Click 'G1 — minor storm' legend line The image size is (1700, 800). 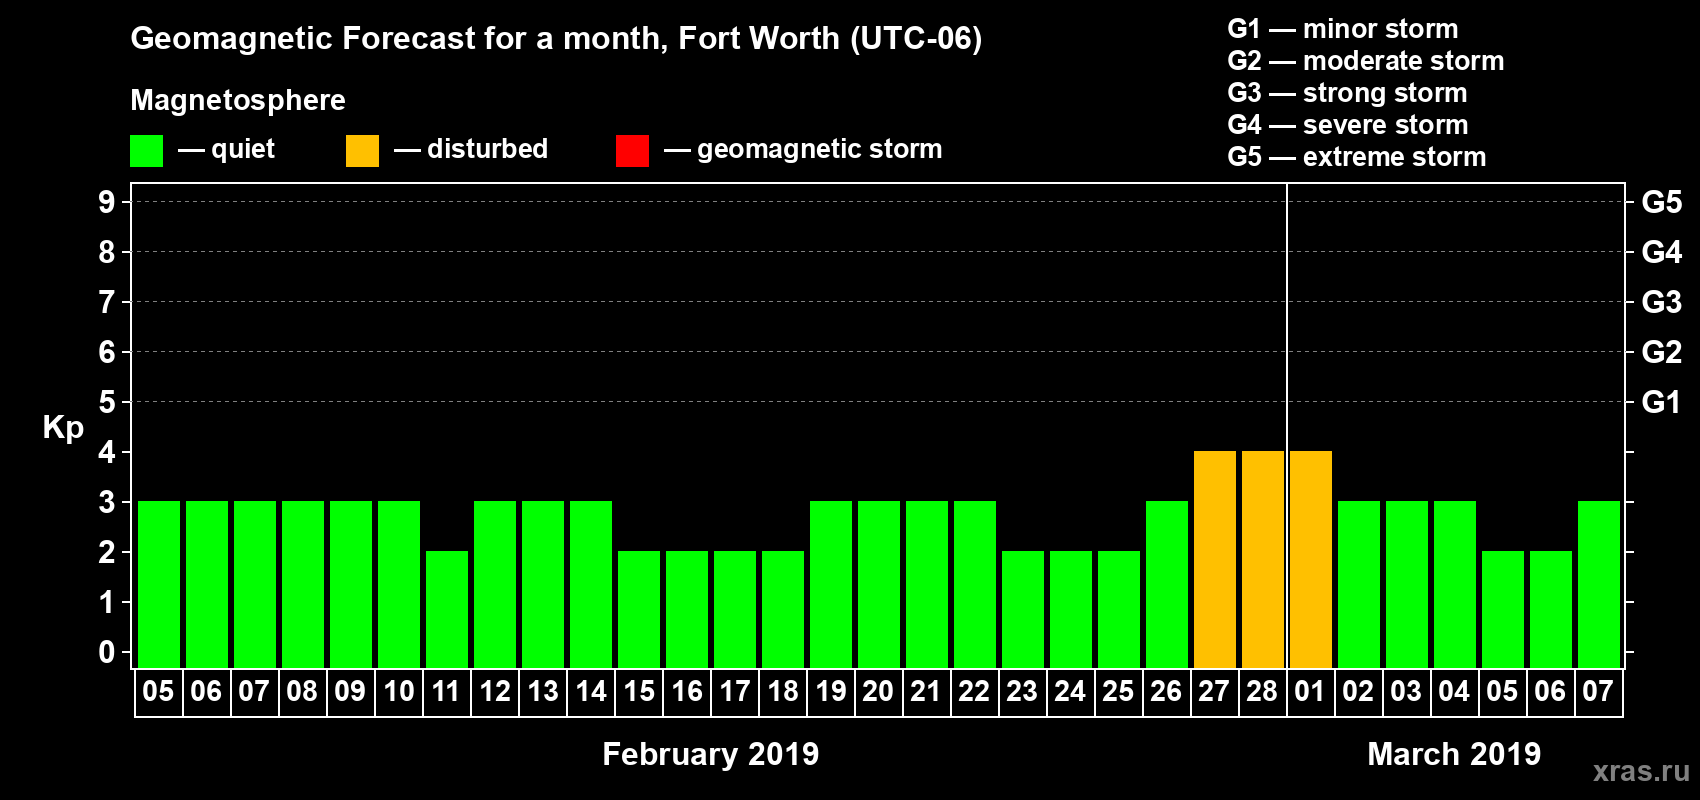pos(1343,29)
